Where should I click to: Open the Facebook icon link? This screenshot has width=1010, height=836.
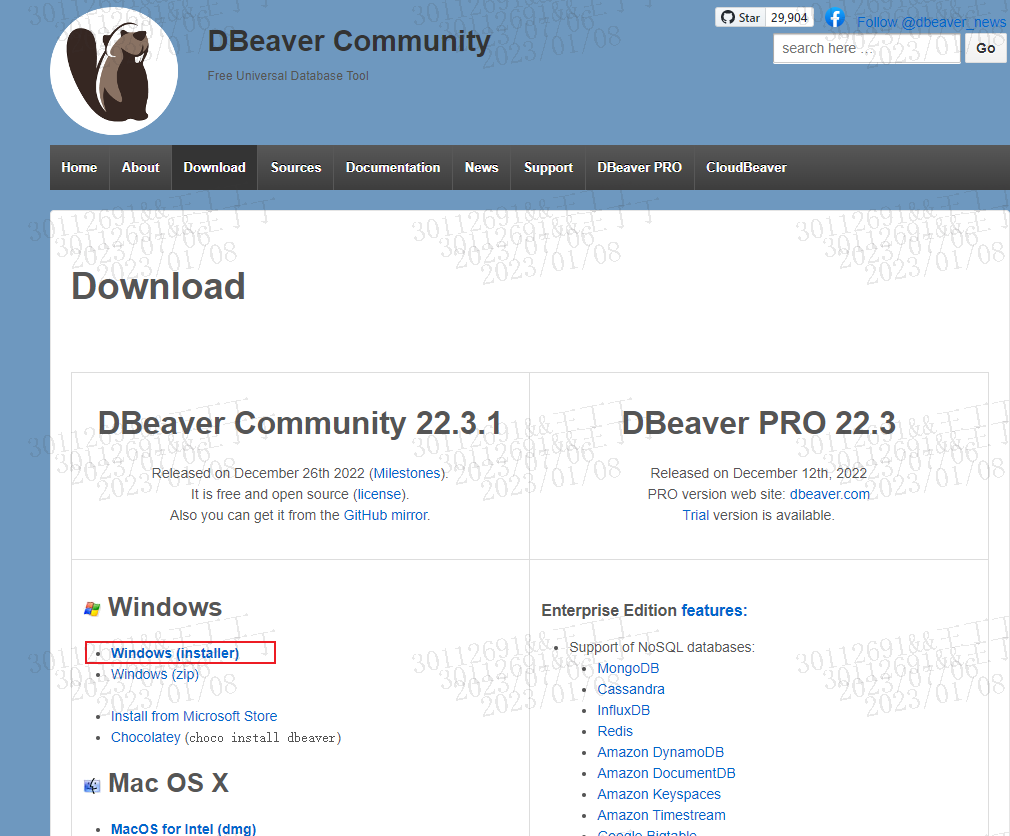(835, 17)
